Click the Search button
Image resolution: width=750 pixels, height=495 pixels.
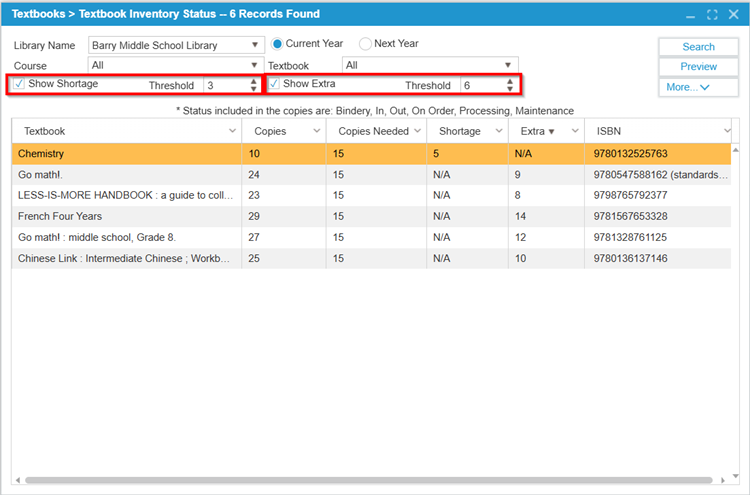(x=698, y=47)
